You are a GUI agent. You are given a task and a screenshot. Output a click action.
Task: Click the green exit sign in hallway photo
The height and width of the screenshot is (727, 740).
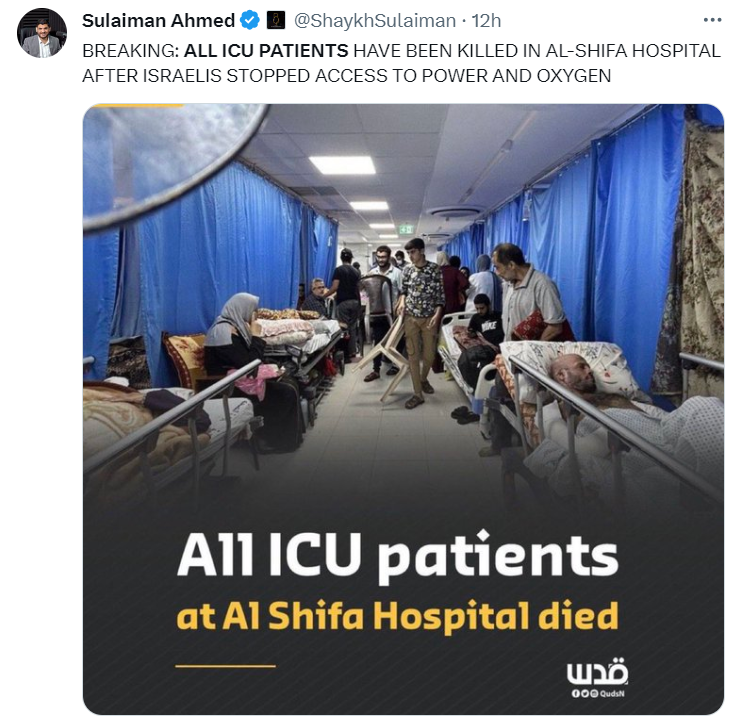pyautogui.click(x=406, y=230)
